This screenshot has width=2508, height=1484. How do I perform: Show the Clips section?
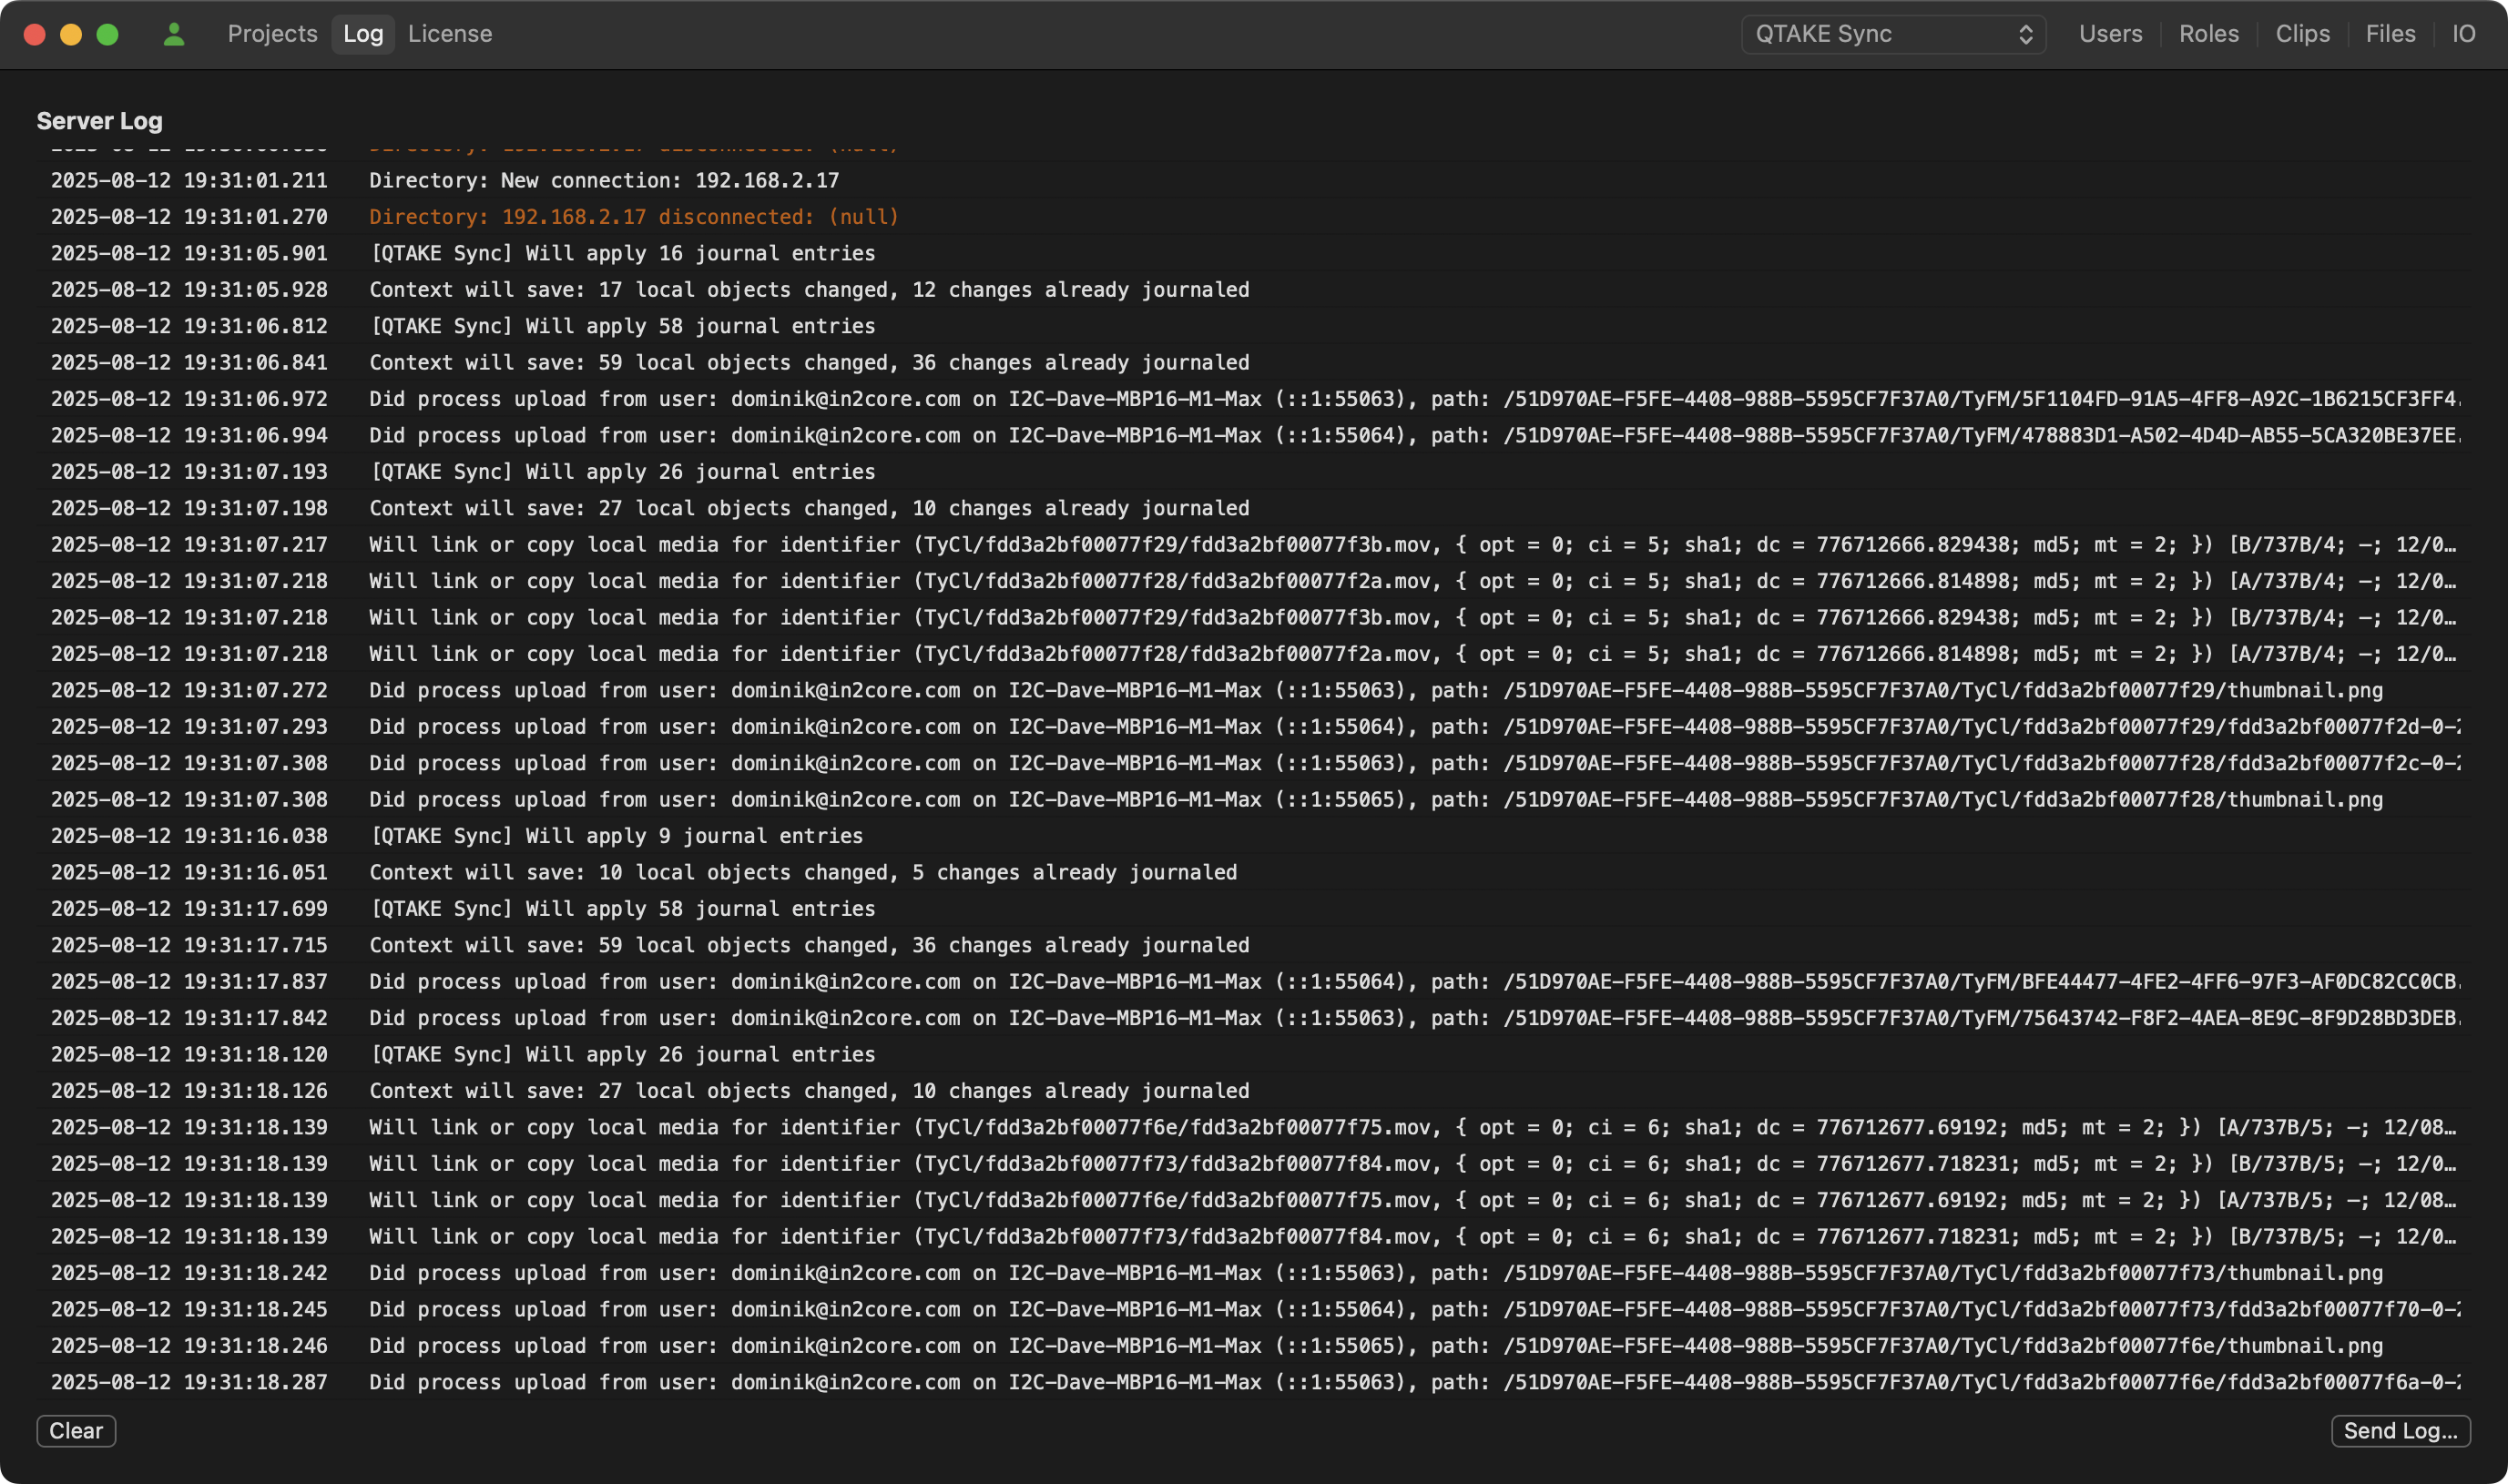point(2302,34)
